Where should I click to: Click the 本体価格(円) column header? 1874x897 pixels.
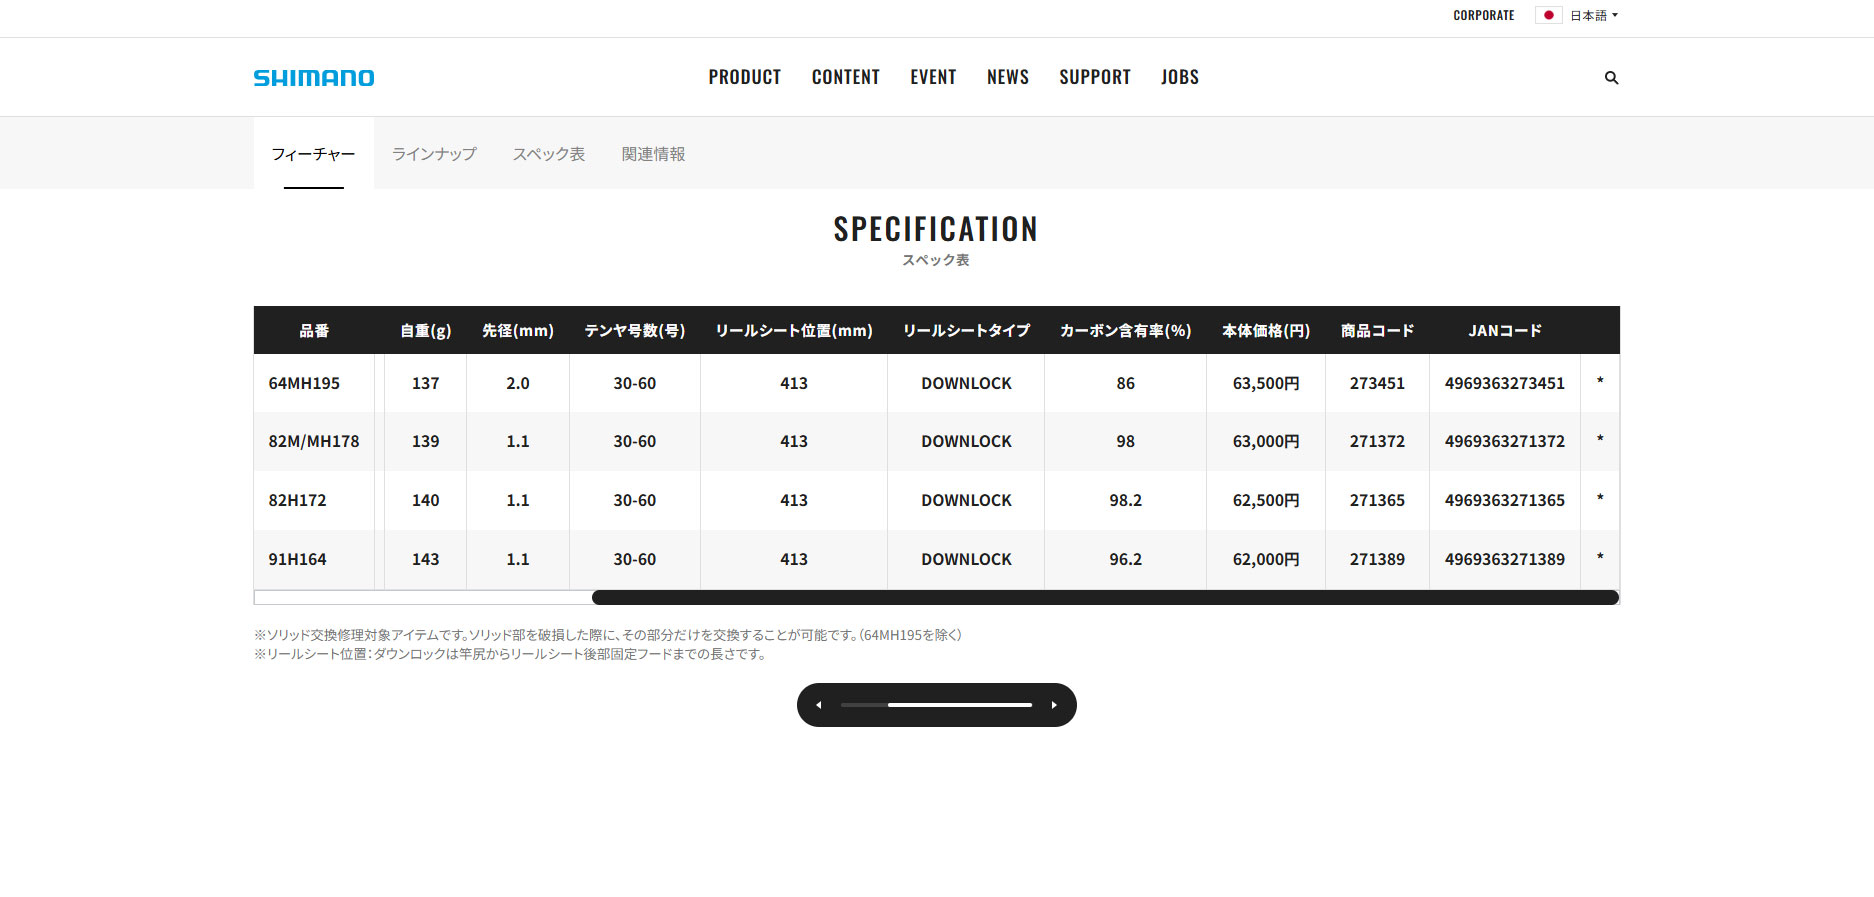(x=1266, y=331)
